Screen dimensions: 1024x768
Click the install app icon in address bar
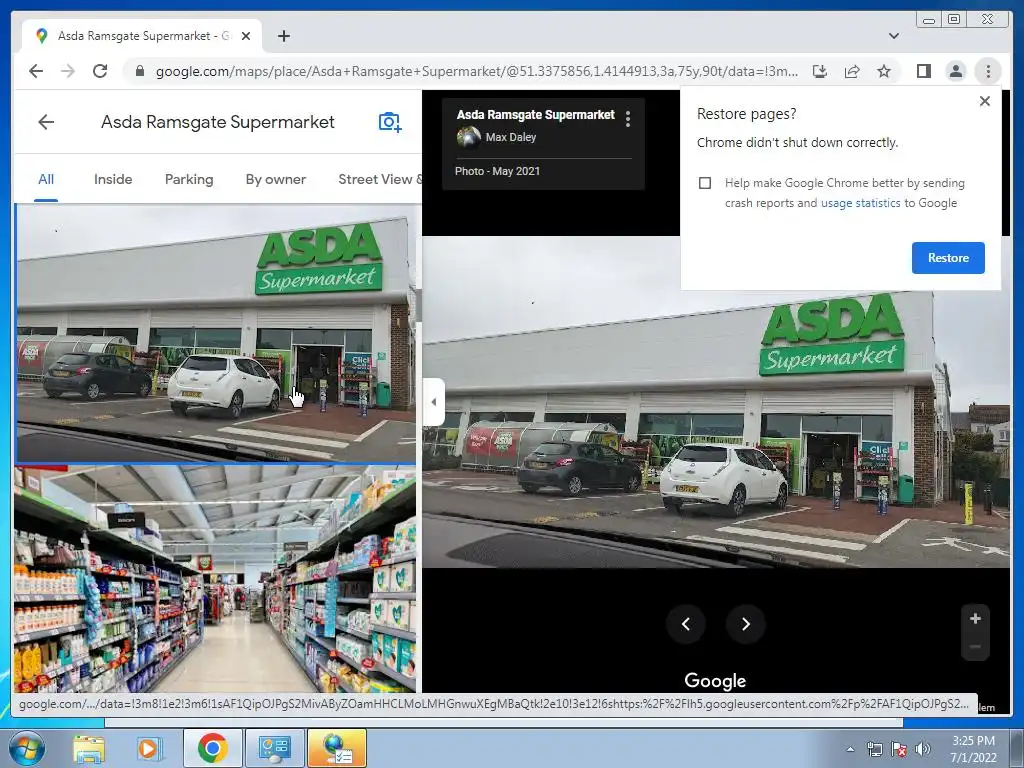[x=820, y=71]
